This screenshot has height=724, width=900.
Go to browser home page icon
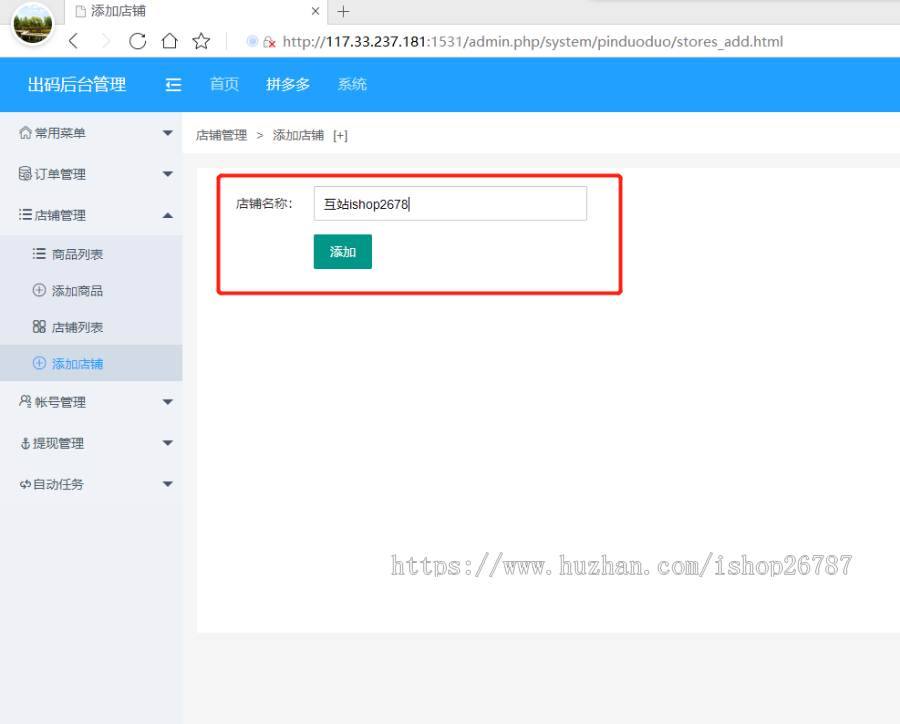pos(169,41)
